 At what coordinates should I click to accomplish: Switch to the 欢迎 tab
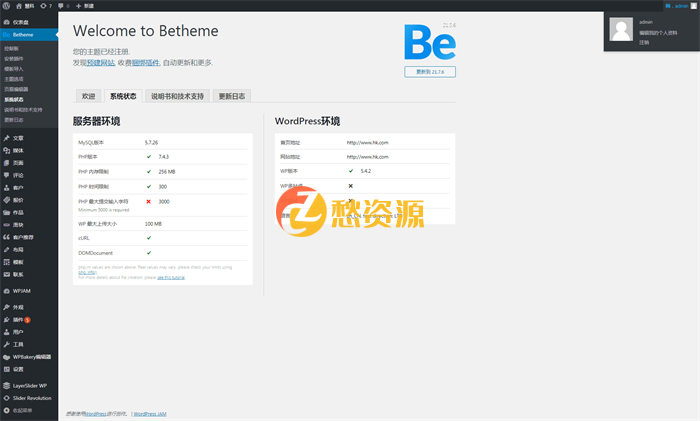click(x=88, y=96)
